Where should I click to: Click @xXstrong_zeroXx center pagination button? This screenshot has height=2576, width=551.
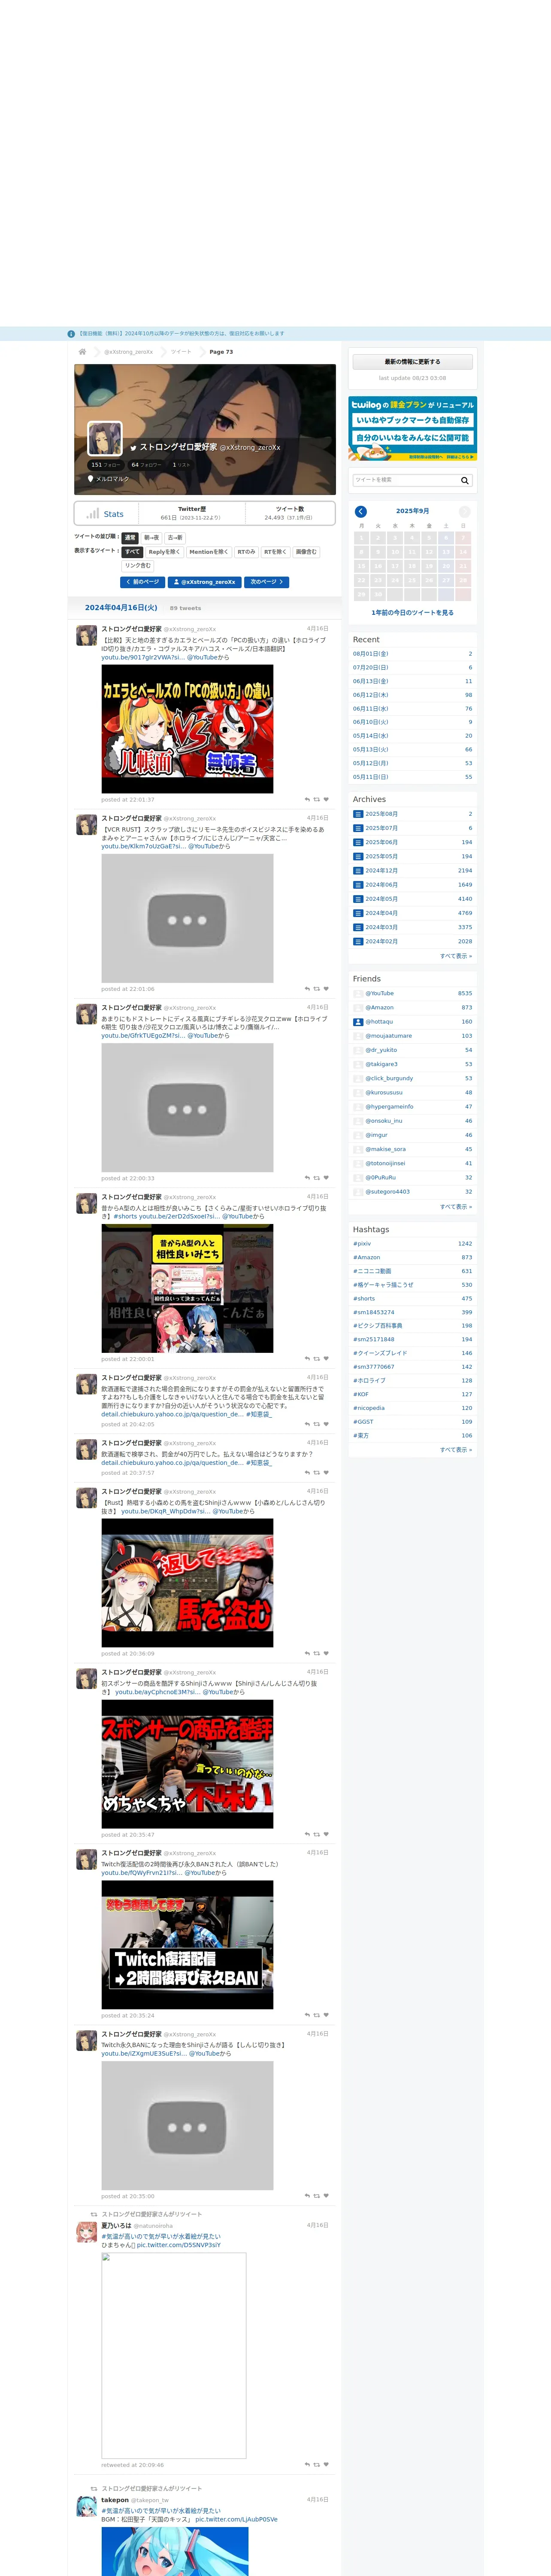tap(205, 582)
